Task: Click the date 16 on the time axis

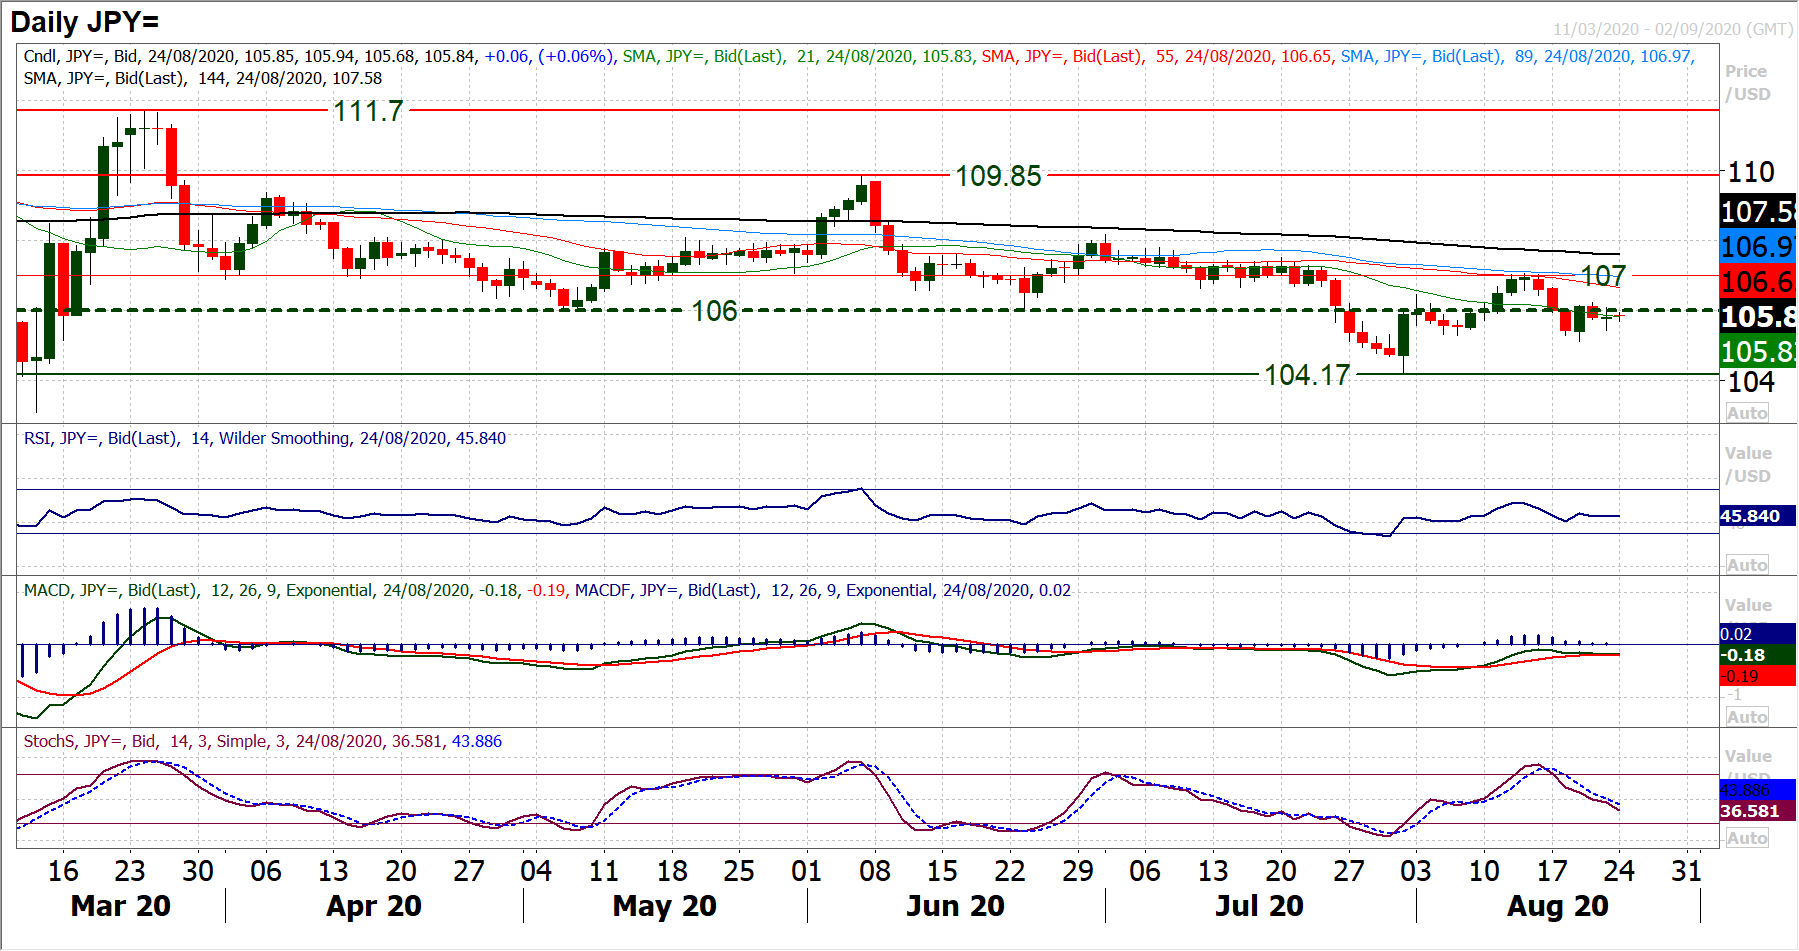Action: click(63, 871)
